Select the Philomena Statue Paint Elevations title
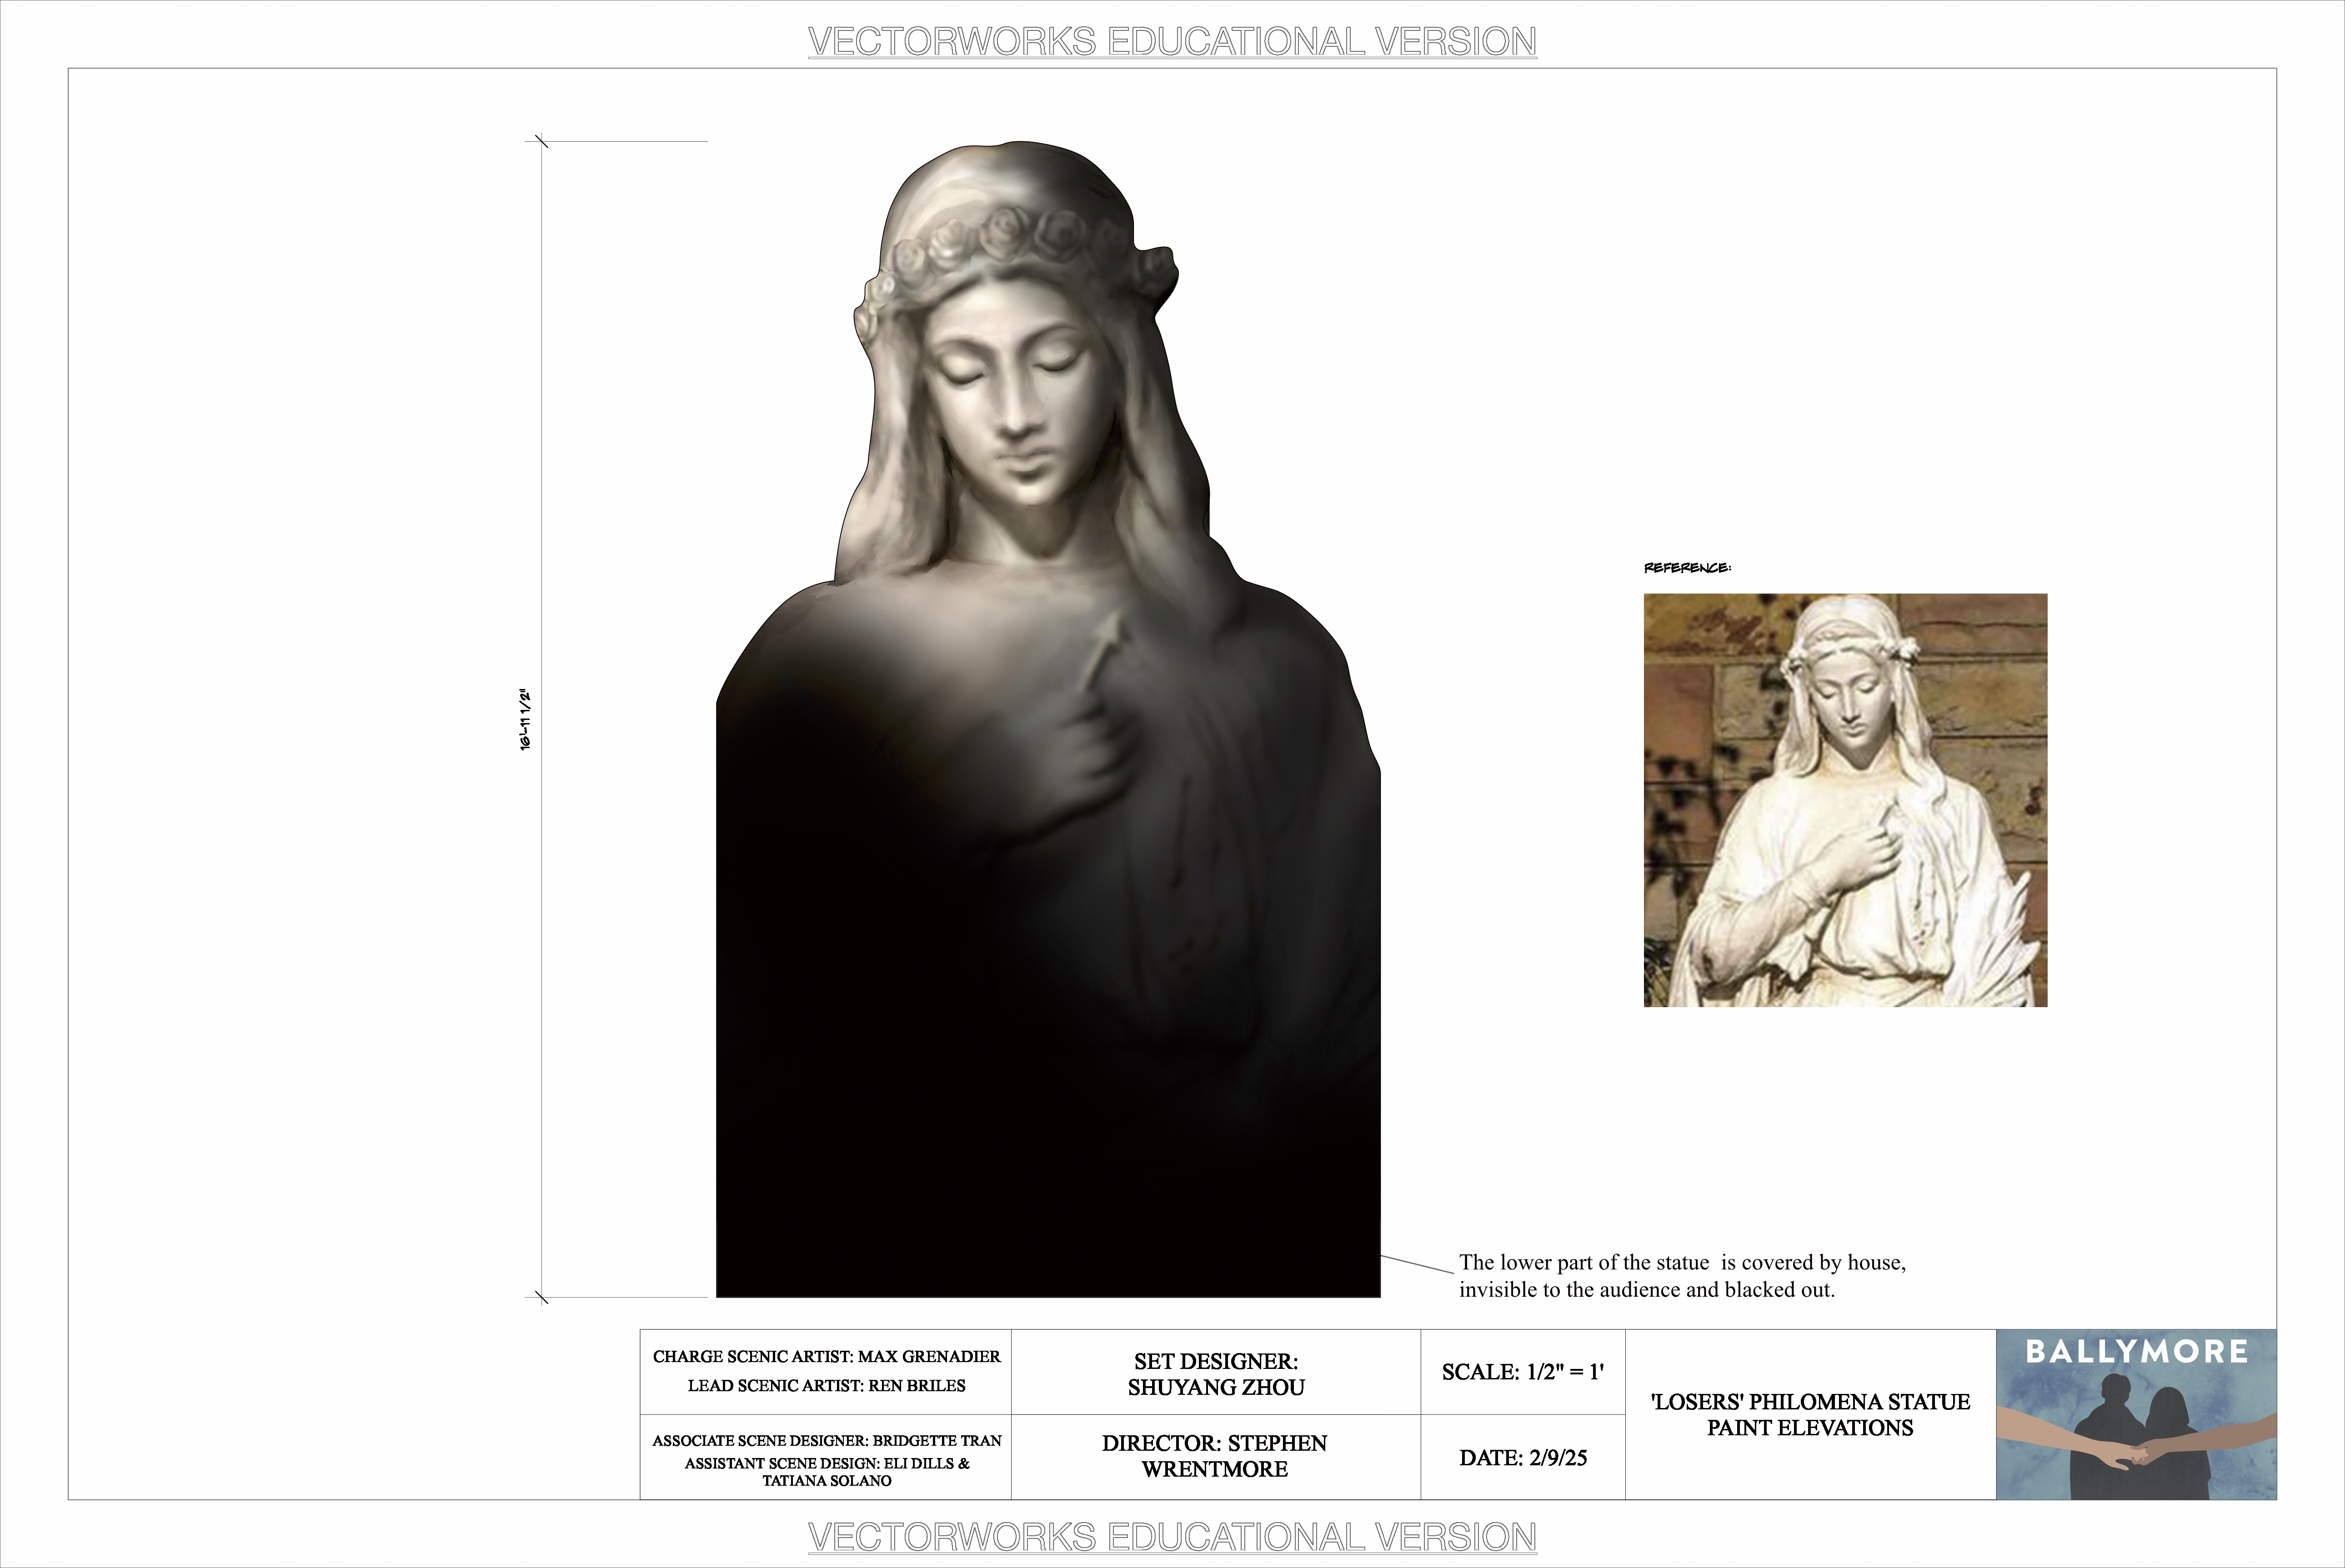Screen dimensions: 2345x1568 coord(1809,1415)
